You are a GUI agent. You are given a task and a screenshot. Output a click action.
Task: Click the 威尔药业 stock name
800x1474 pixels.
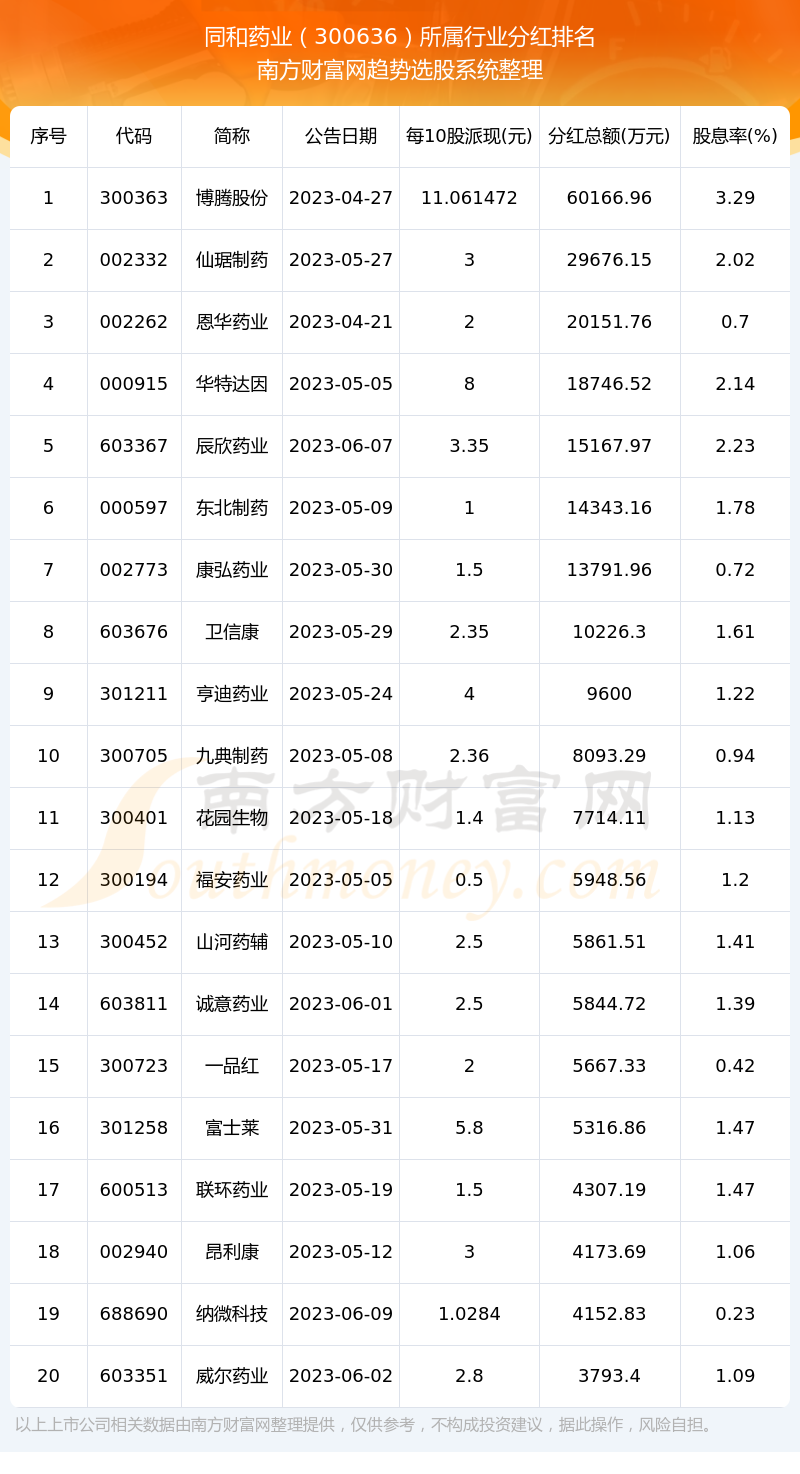(232, 1376)
